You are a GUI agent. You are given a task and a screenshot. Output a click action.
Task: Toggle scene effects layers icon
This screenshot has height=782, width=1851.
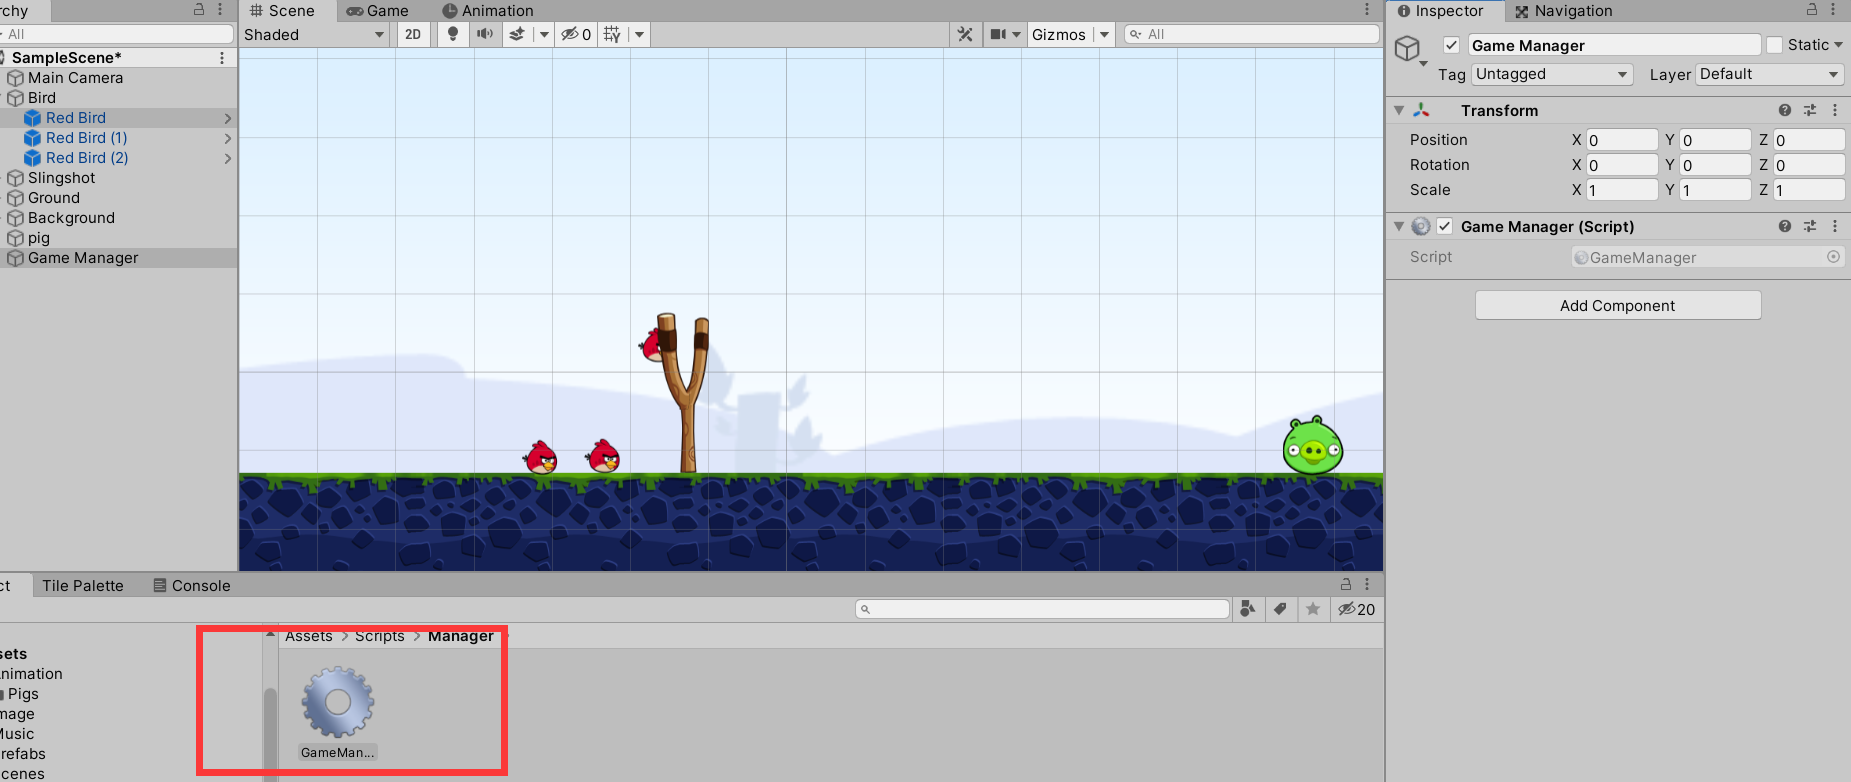click(x=517, y=34)
